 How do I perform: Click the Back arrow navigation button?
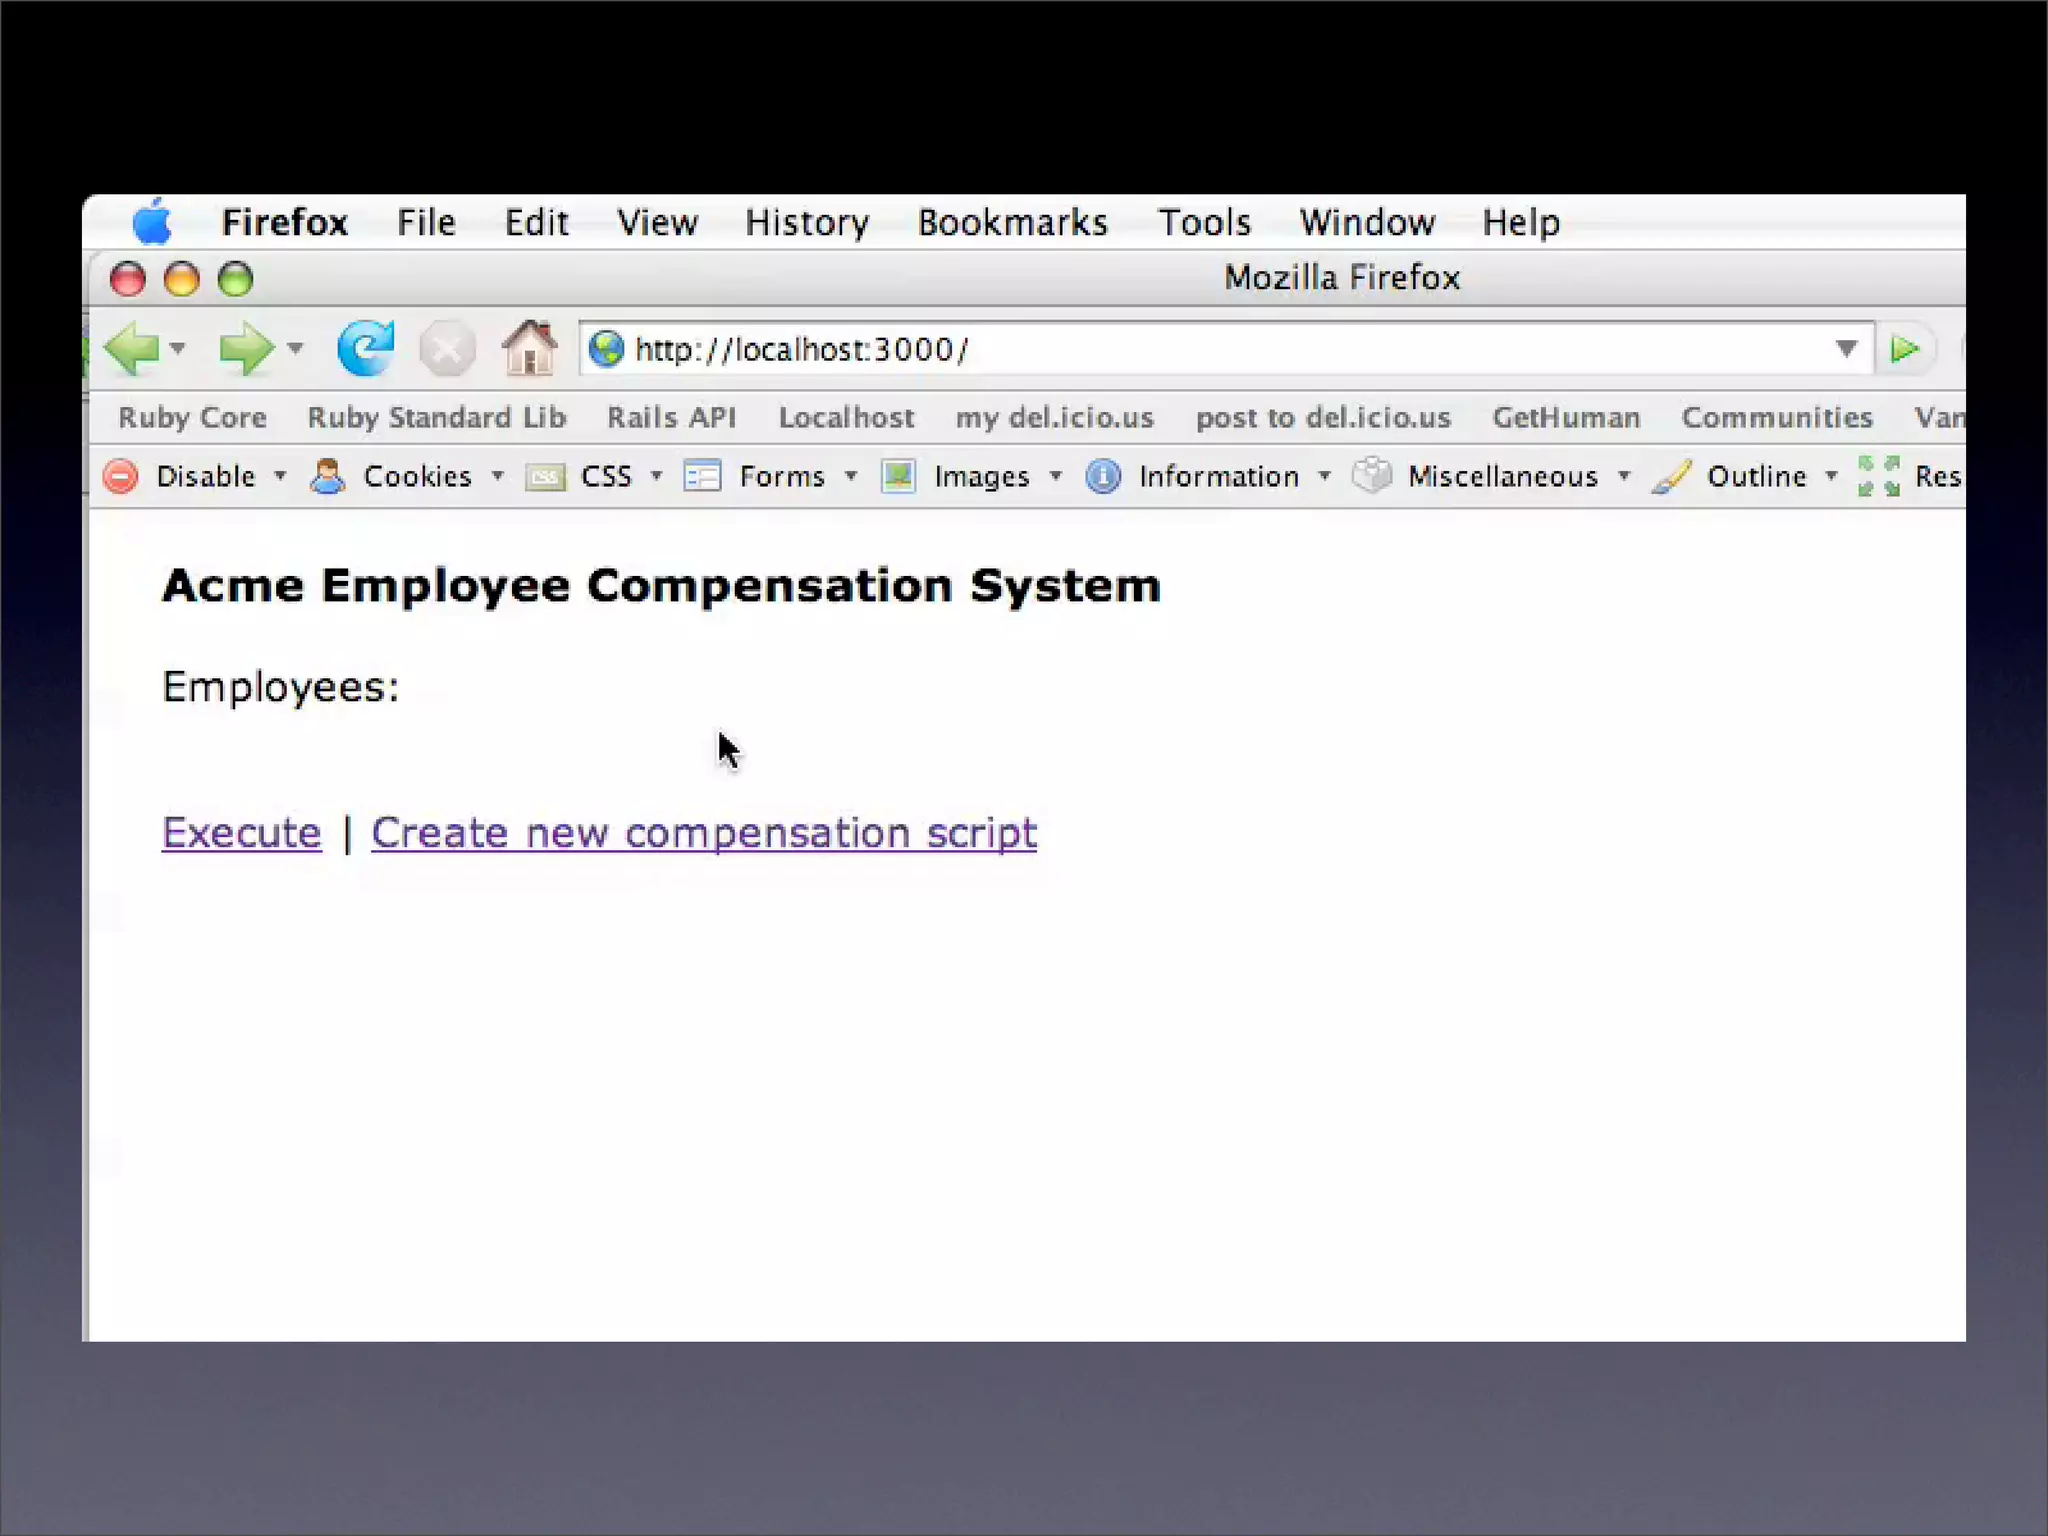pyautogui.click(x=132, y=349)
